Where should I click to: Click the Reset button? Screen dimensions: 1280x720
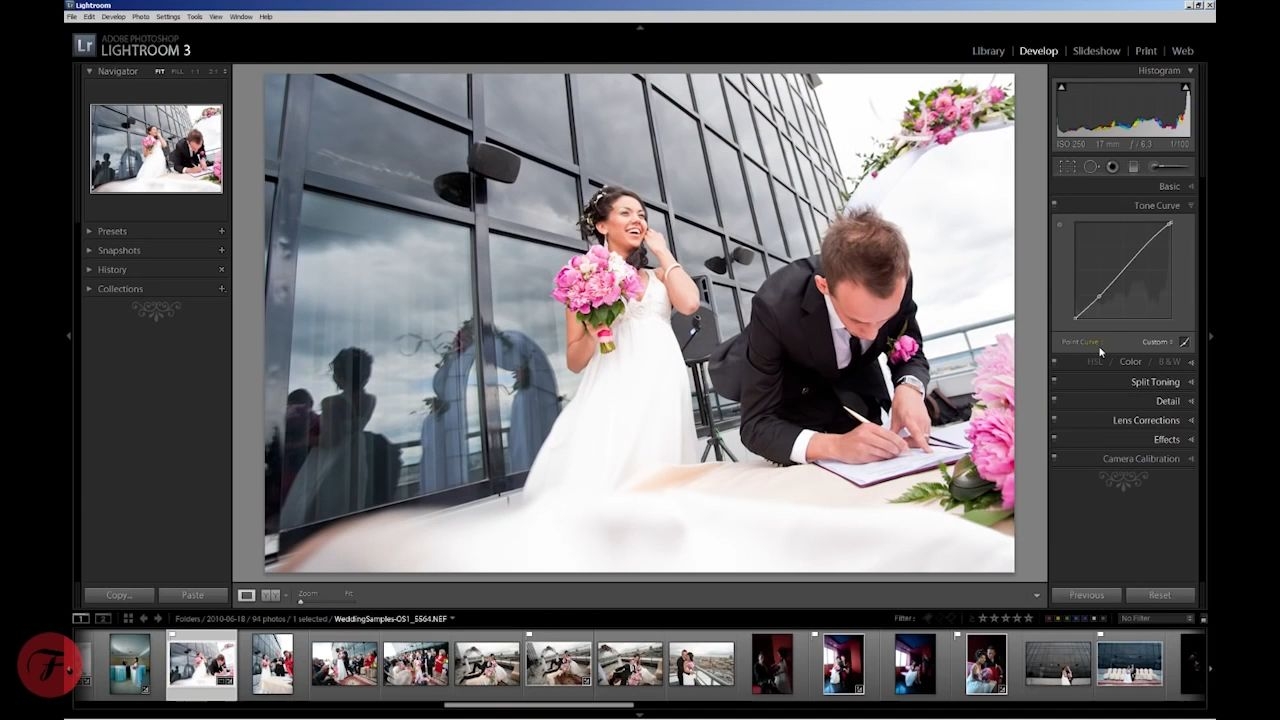click(1159, 595)
